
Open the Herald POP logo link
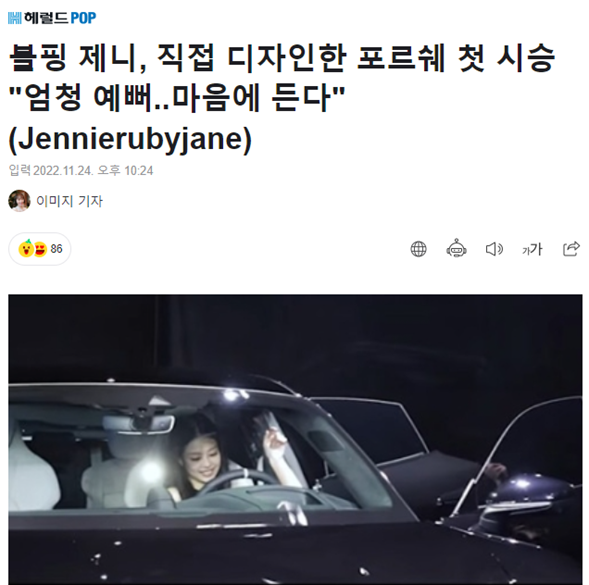(x=52, y=18)
